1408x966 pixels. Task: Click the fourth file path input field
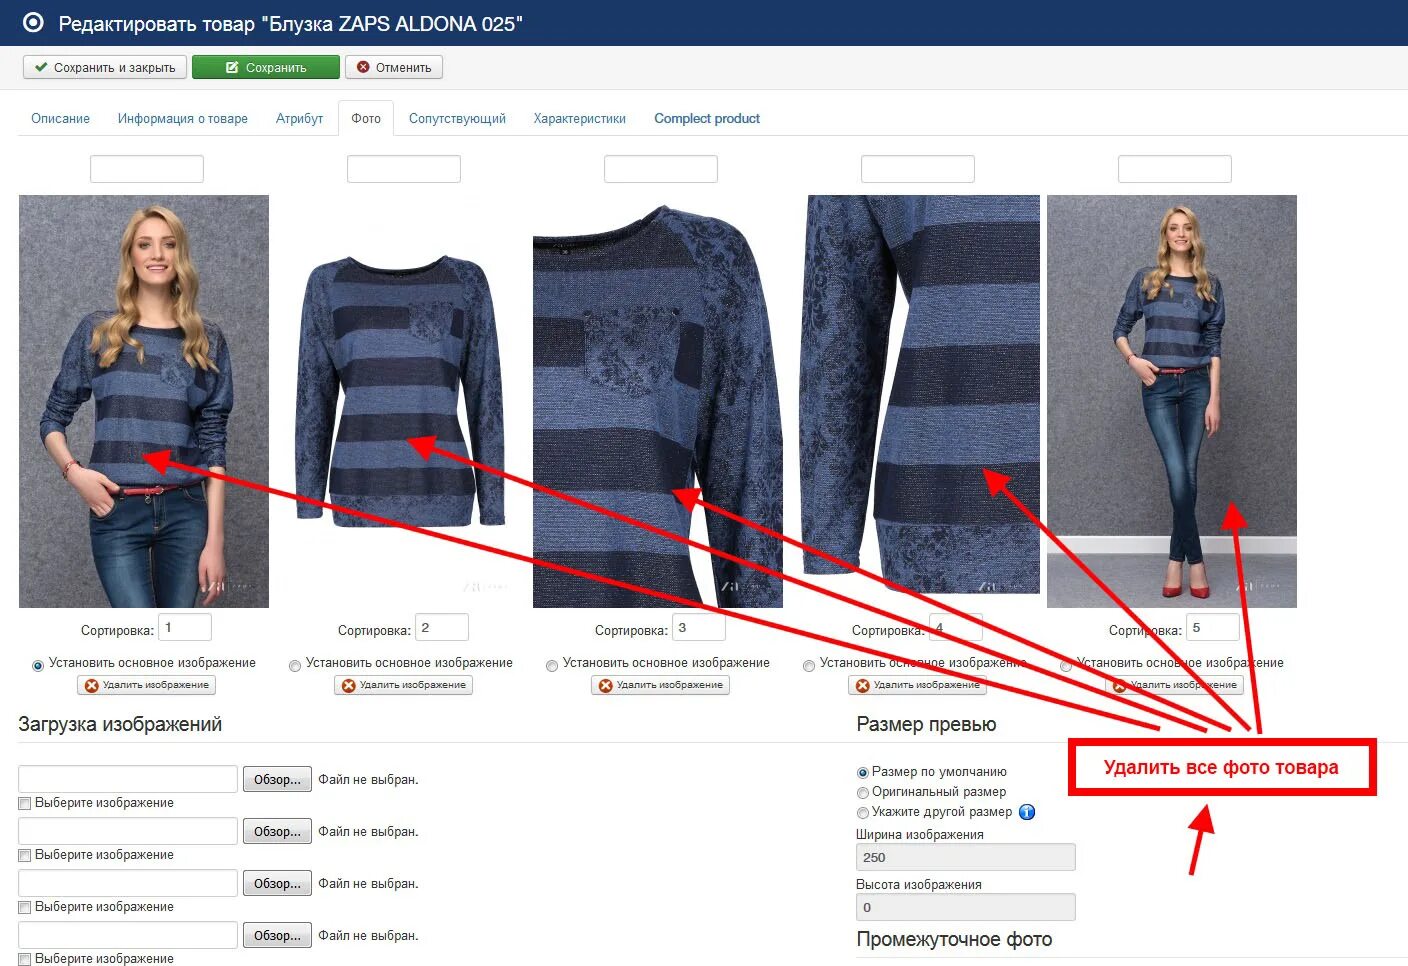pos(128,935)
